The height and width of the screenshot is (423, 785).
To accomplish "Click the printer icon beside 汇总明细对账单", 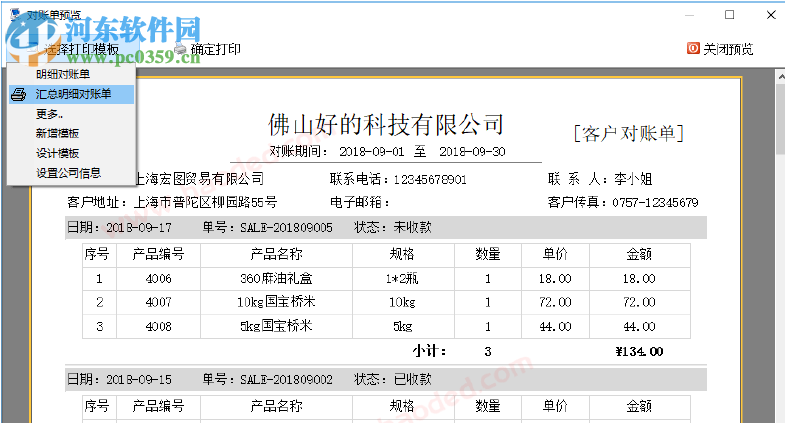I will tap(19, 94).
